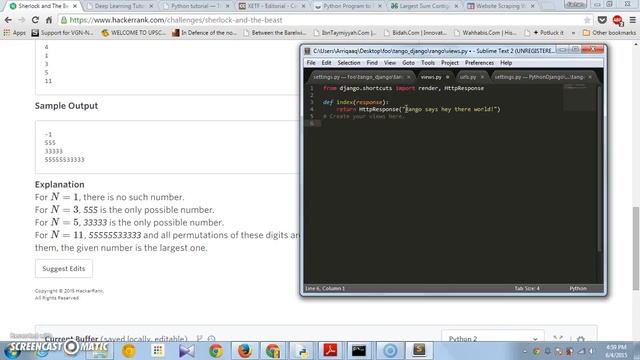This screenshot has height=360, width=640.
Task: Bookmark this page with the star icon
Action: click(x=587, y=20)
